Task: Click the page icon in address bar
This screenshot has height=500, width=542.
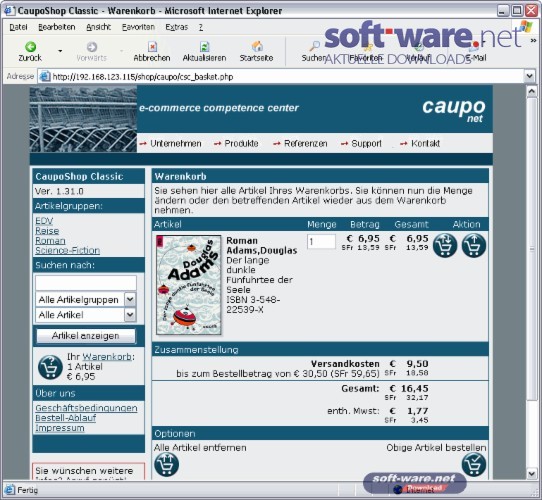Action: click(x=45, y=76)
